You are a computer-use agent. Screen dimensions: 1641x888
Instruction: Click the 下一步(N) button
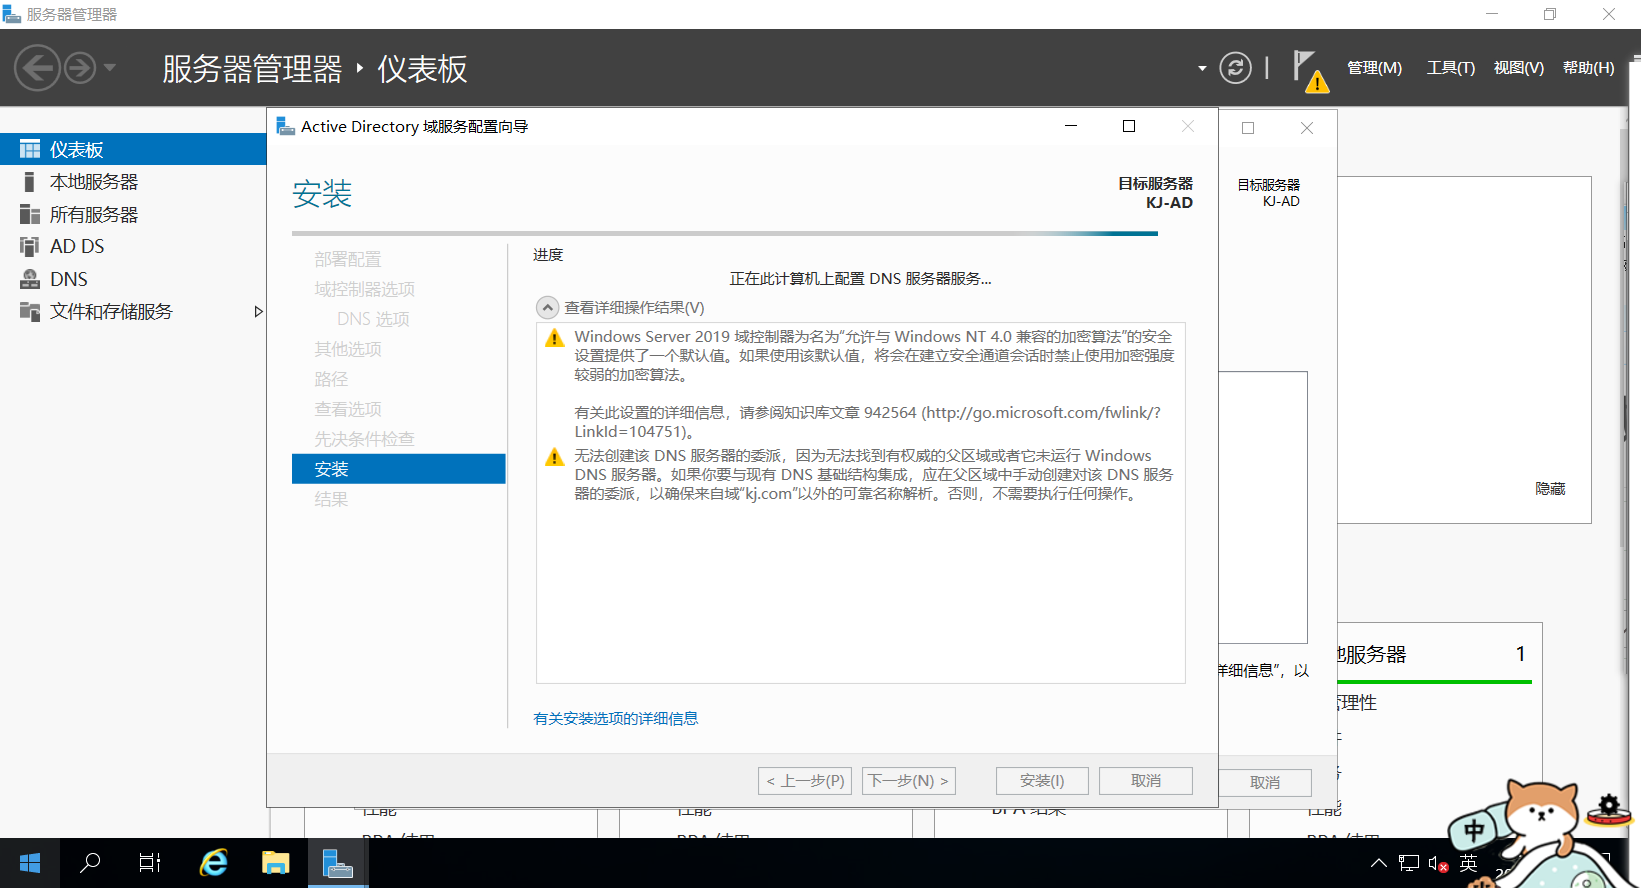909,781
